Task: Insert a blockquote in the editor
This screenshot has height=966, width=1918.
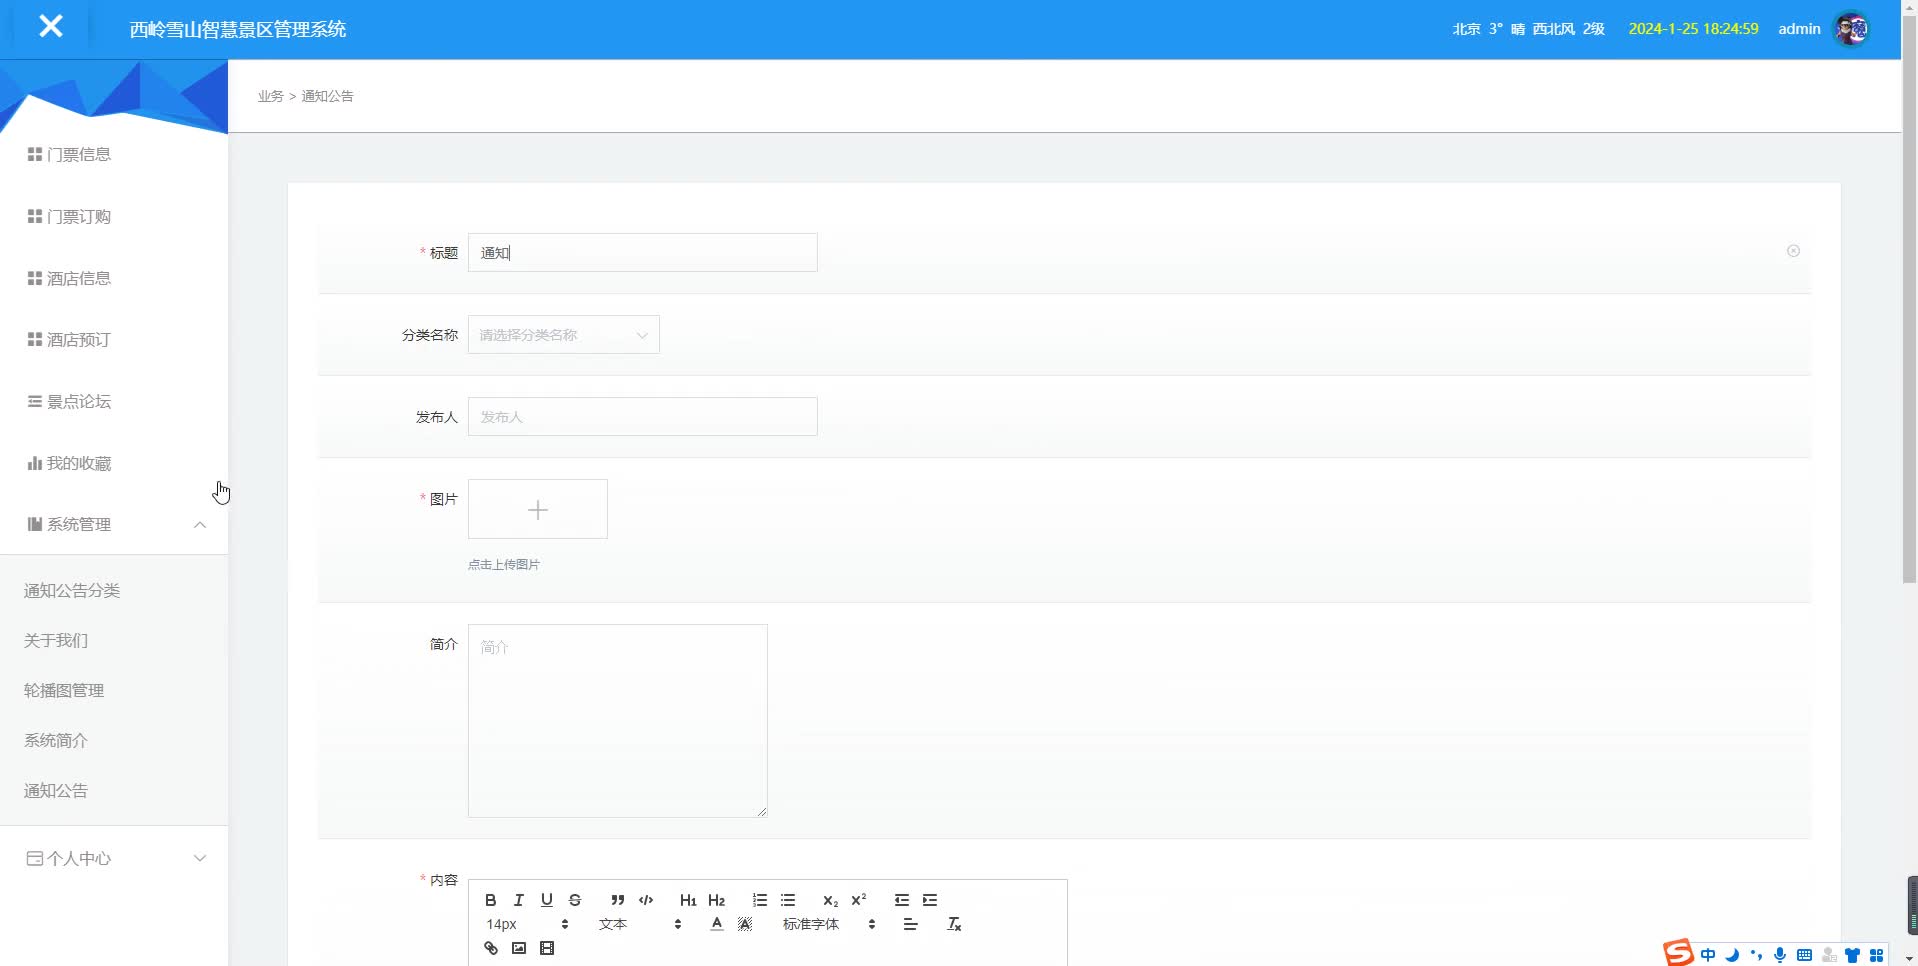Action: [618, 900]
